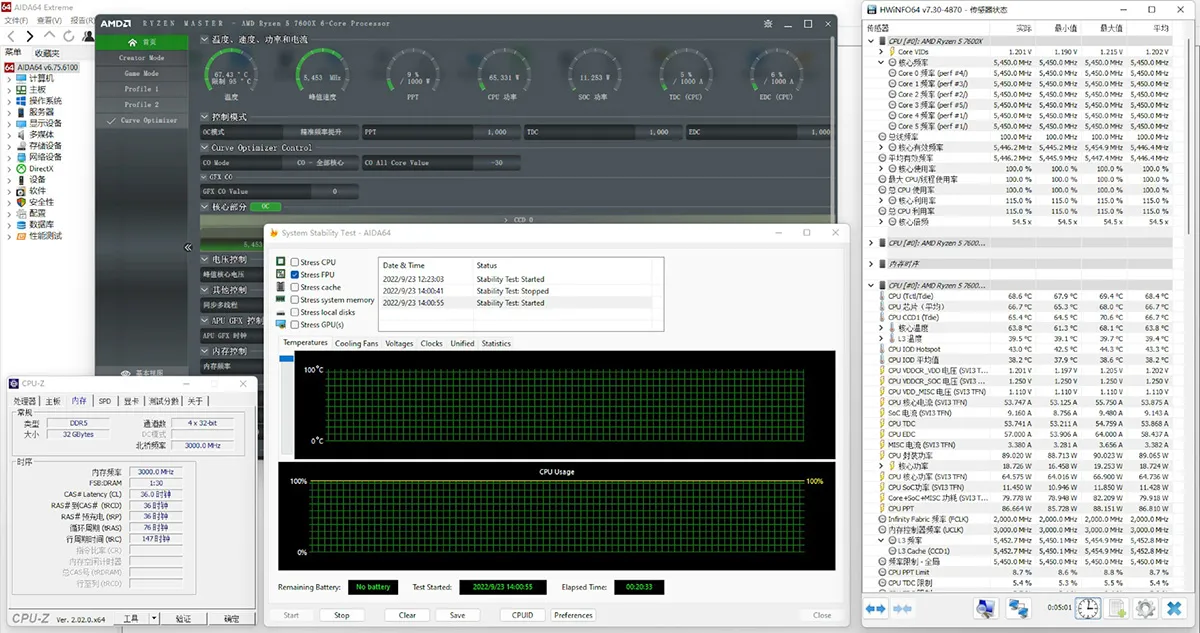Click GFX CO Value field
This screenshot has width=1200, height=633.
[279, 191]
